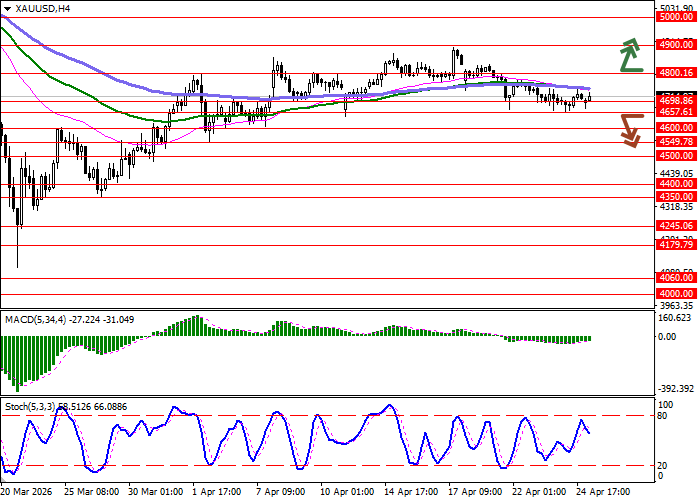This screenshot has width=700, height=500.
Task: Click the red downward arrow icon
Action: [x=629, y=130]
